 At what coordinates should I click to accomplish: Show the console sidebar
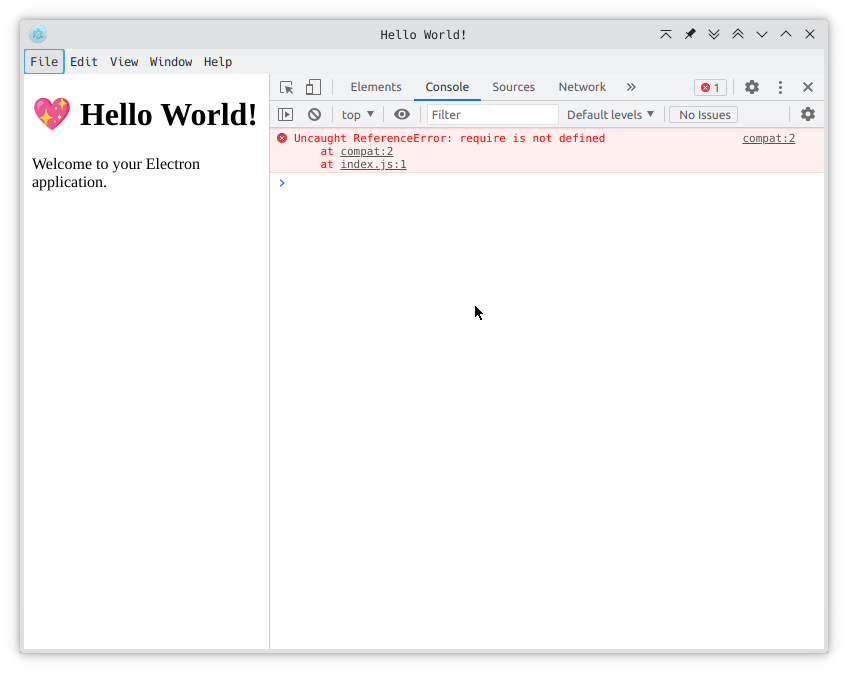click(x=286, y=114)
